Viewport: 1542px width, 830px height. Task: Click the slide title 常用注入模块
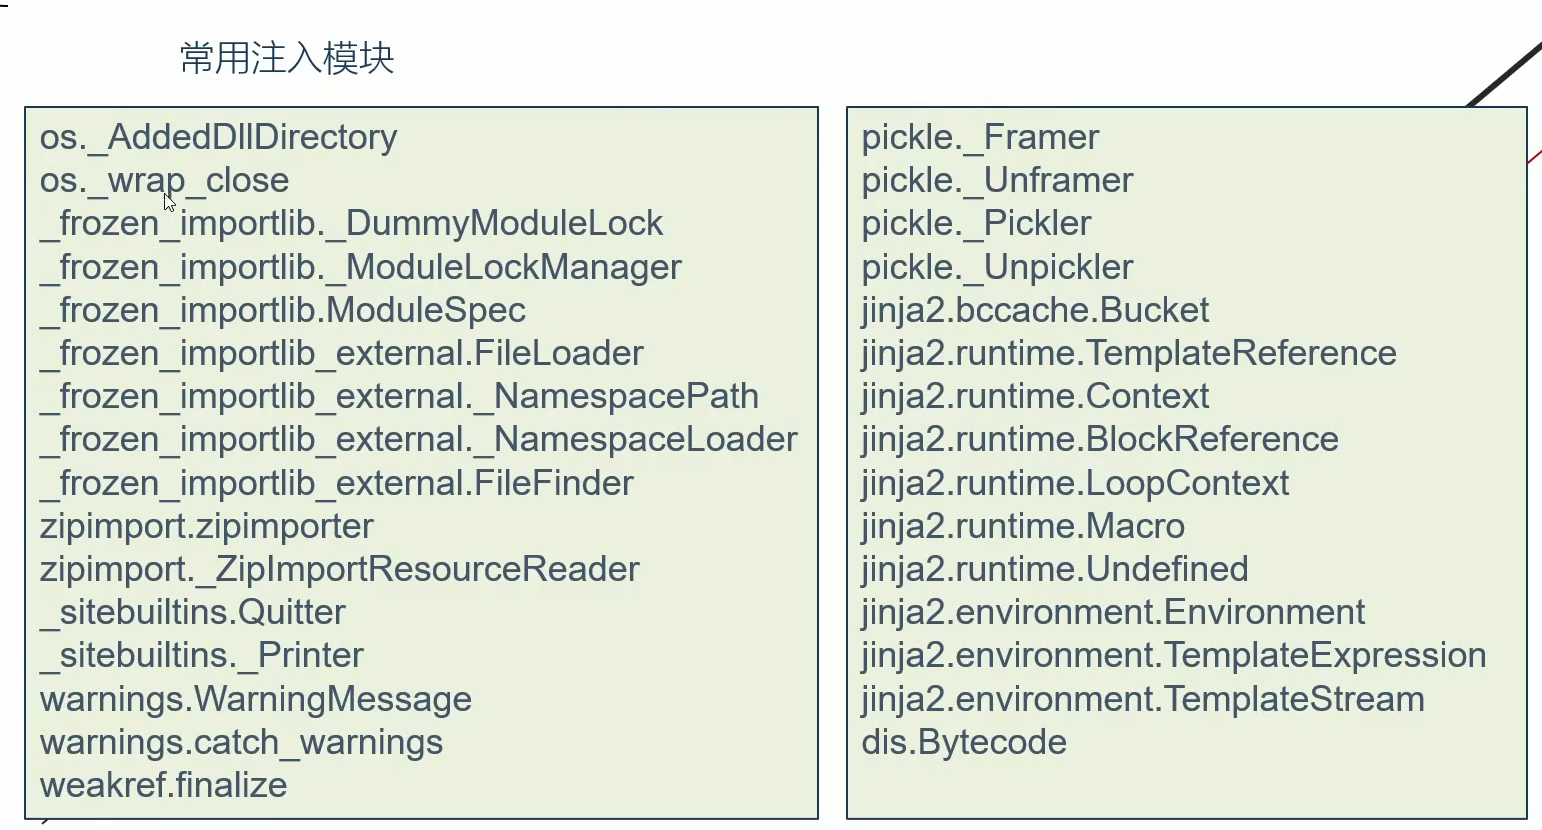point(287,58)
